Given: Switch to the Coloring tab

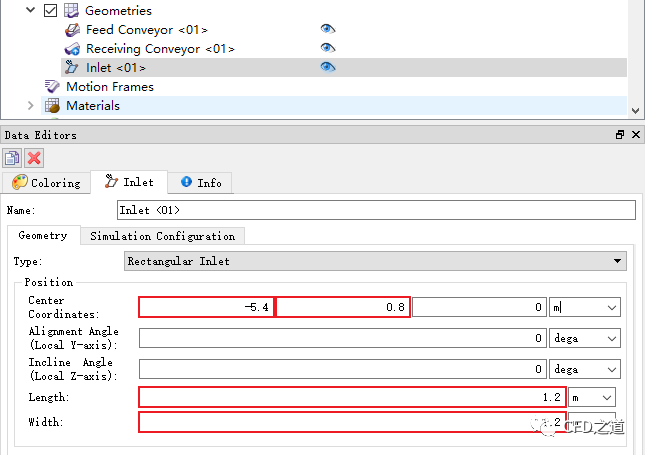Looking at the screenshot, I should click(x=46, y=183).
